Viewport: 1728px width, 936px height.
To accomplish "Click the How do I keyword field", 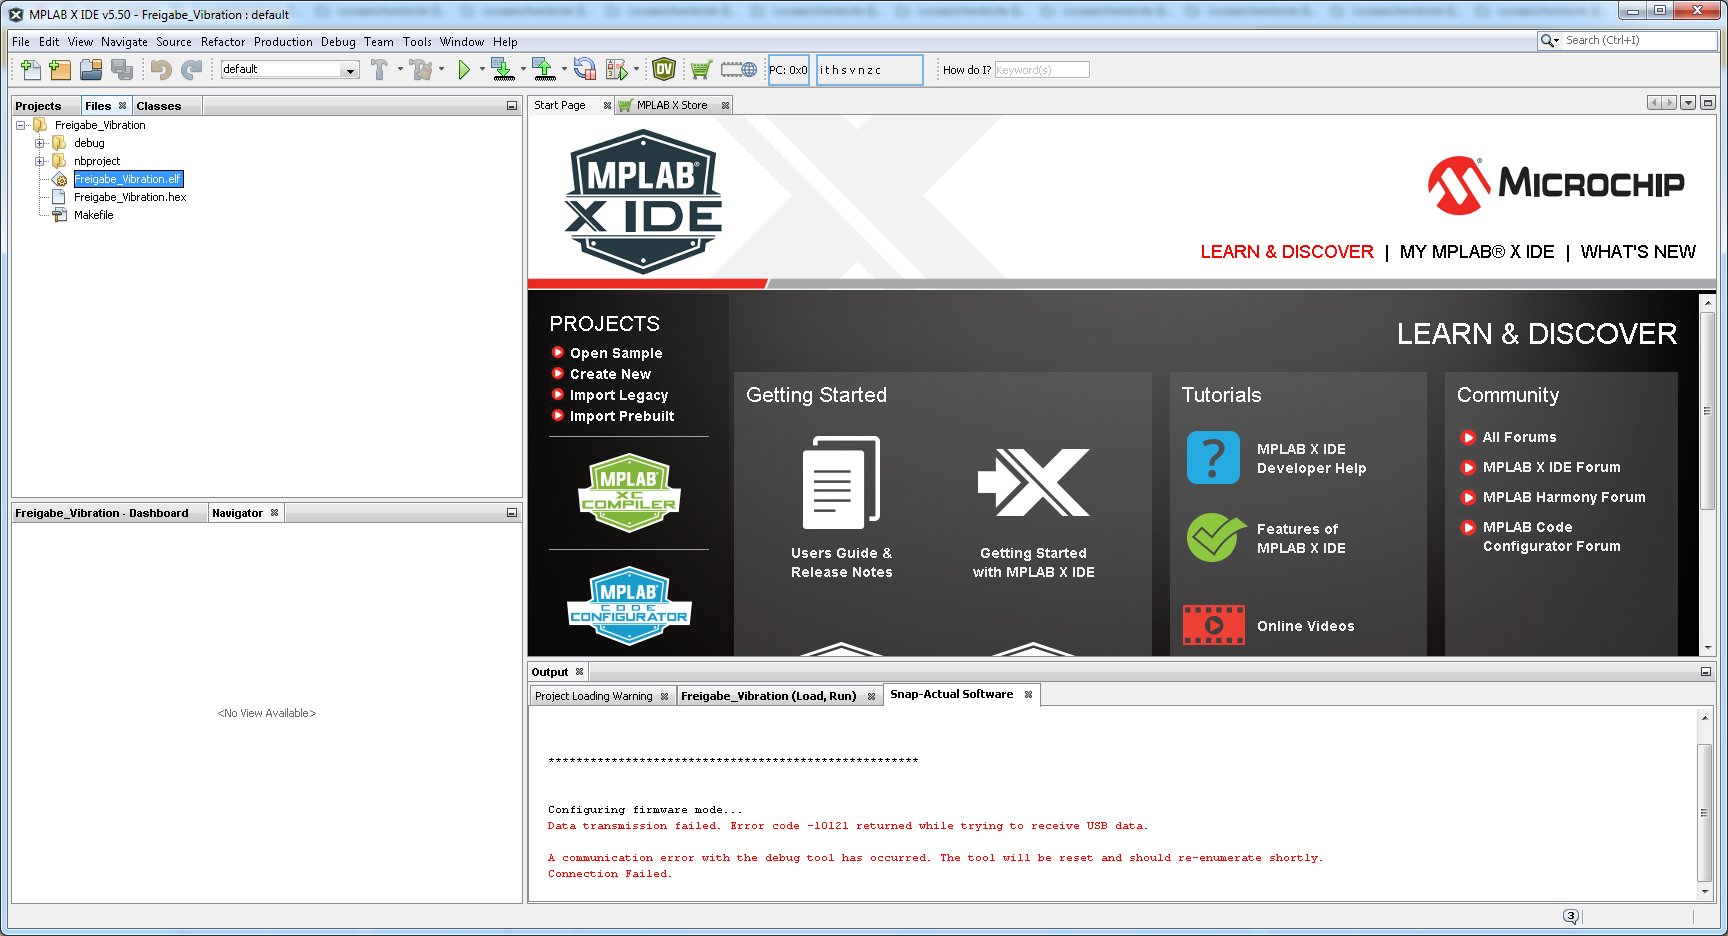I will 1041,70.
